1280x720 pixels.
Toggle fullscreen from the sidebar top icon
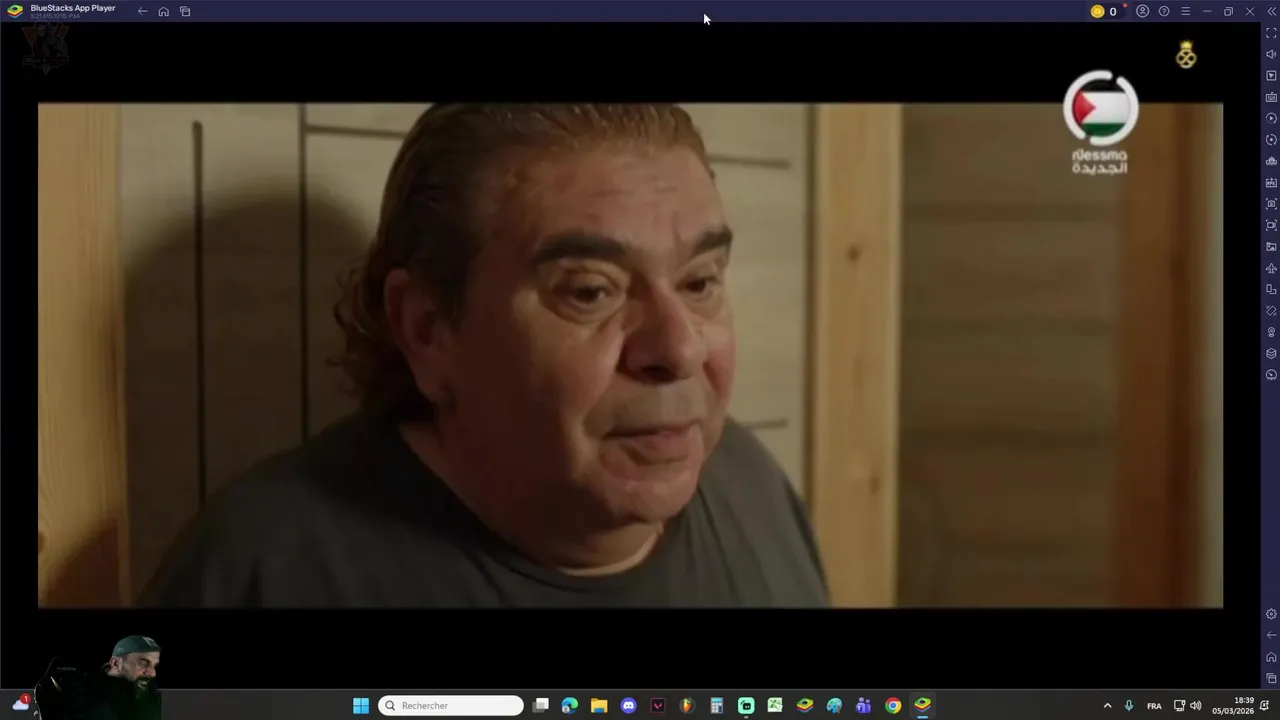point(1271,33)
